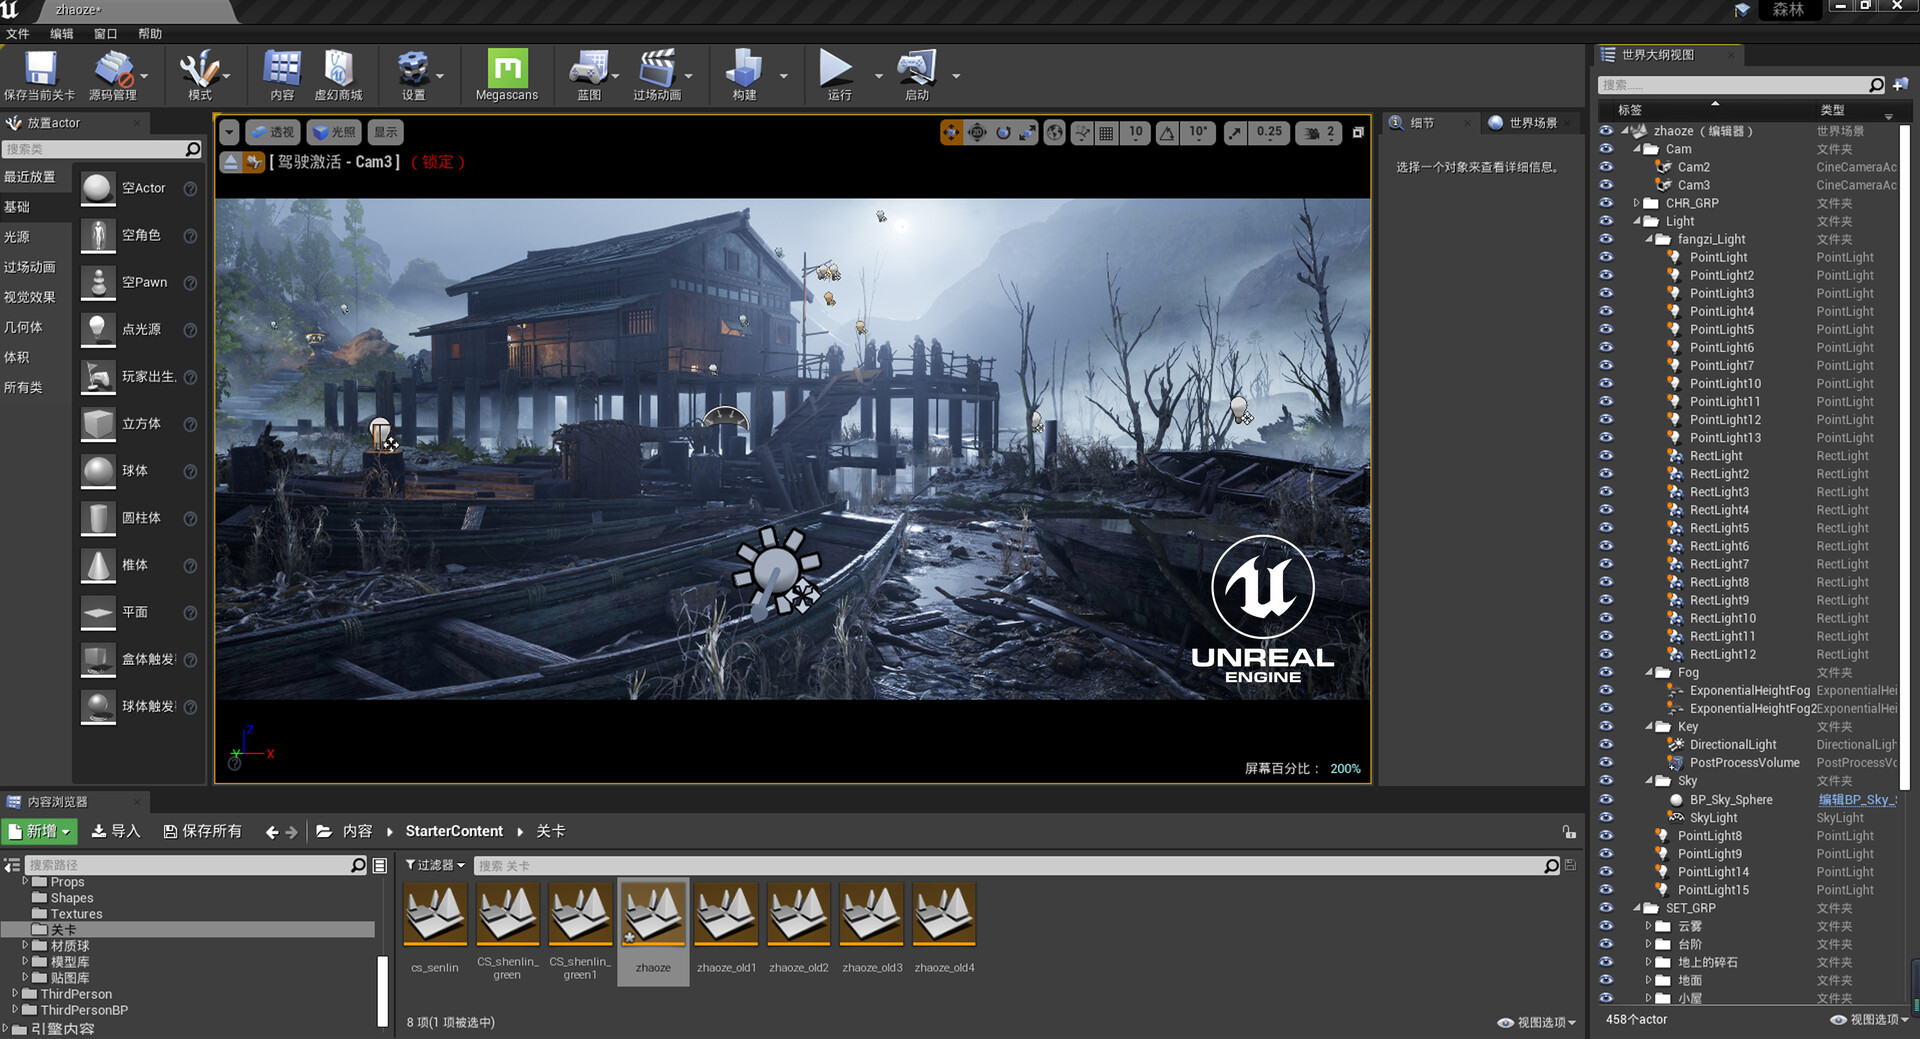Click the Perspective (透视) view button
The height and width of the screenshot is (1039, 1920).
(x=272, y=132)
